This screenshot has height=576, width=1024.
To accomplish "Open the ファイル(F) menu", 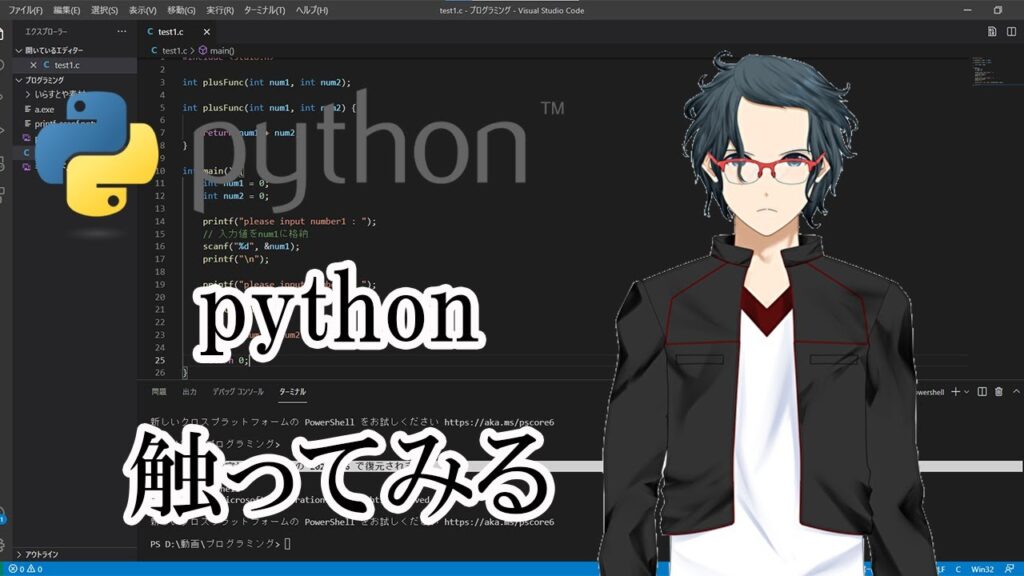I will coord(25,10).
